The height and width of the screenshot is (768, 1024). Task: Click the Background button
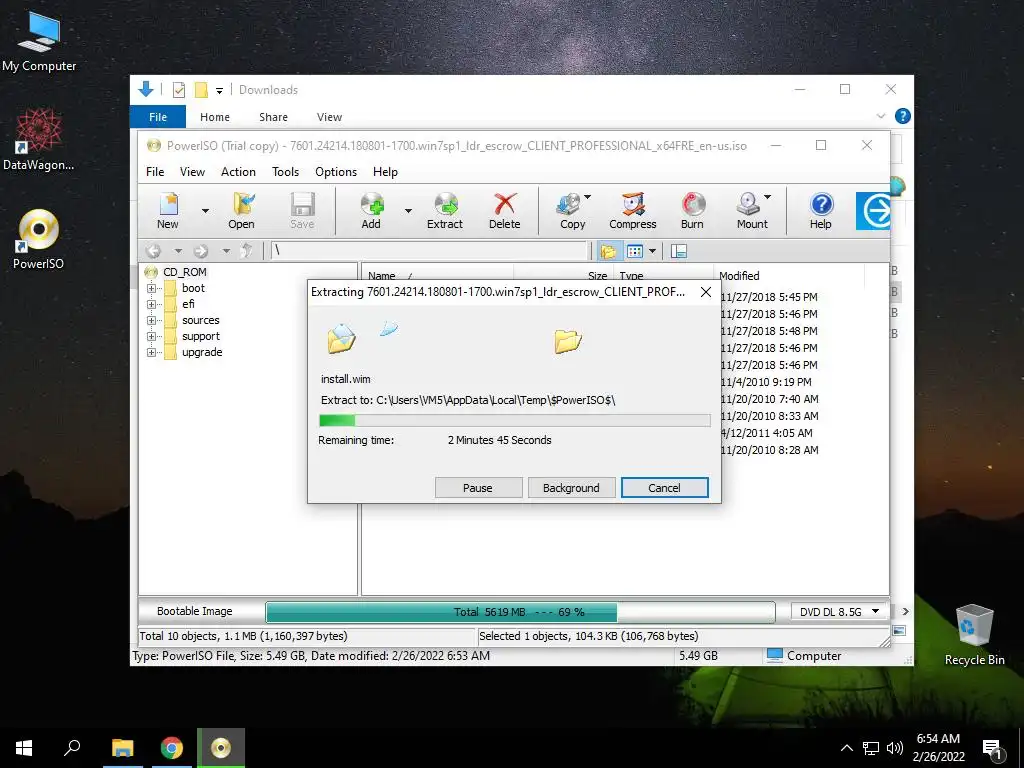point(571,488)
